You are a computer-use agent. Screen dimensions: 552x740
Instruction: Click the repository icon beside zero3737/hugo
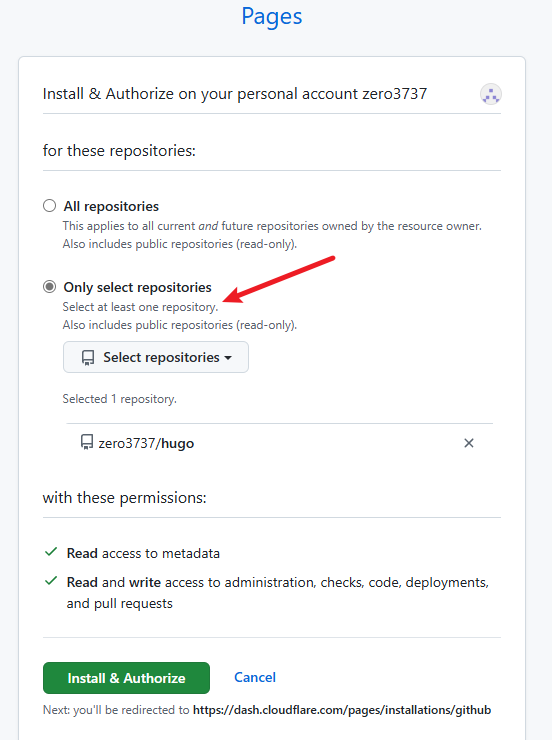87,443
